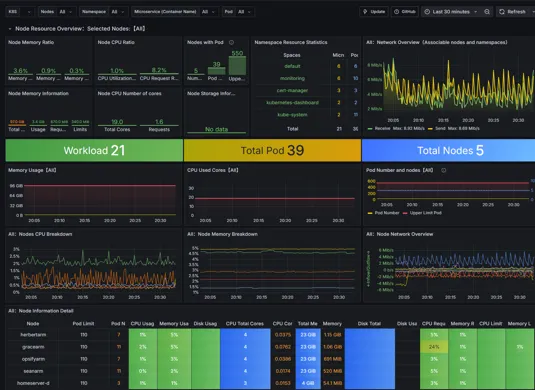Sort node table by CPU Total Cores column

[245, 323]
